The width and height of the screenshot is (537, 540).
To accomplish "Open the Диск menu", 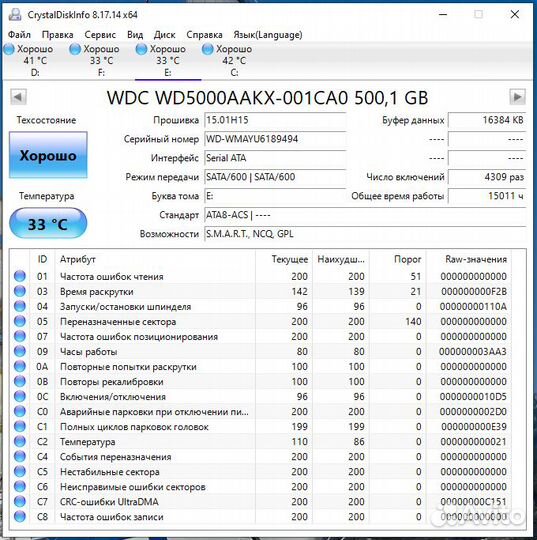I will click(x=164, y=35).
